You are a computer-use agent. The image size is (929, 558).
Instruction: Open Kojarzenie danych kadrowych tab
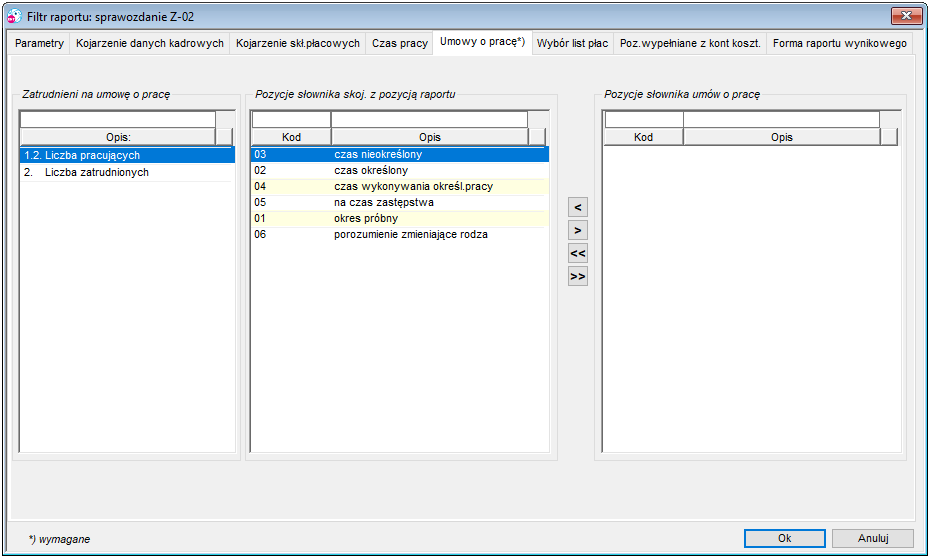click(x=149, y=43)
